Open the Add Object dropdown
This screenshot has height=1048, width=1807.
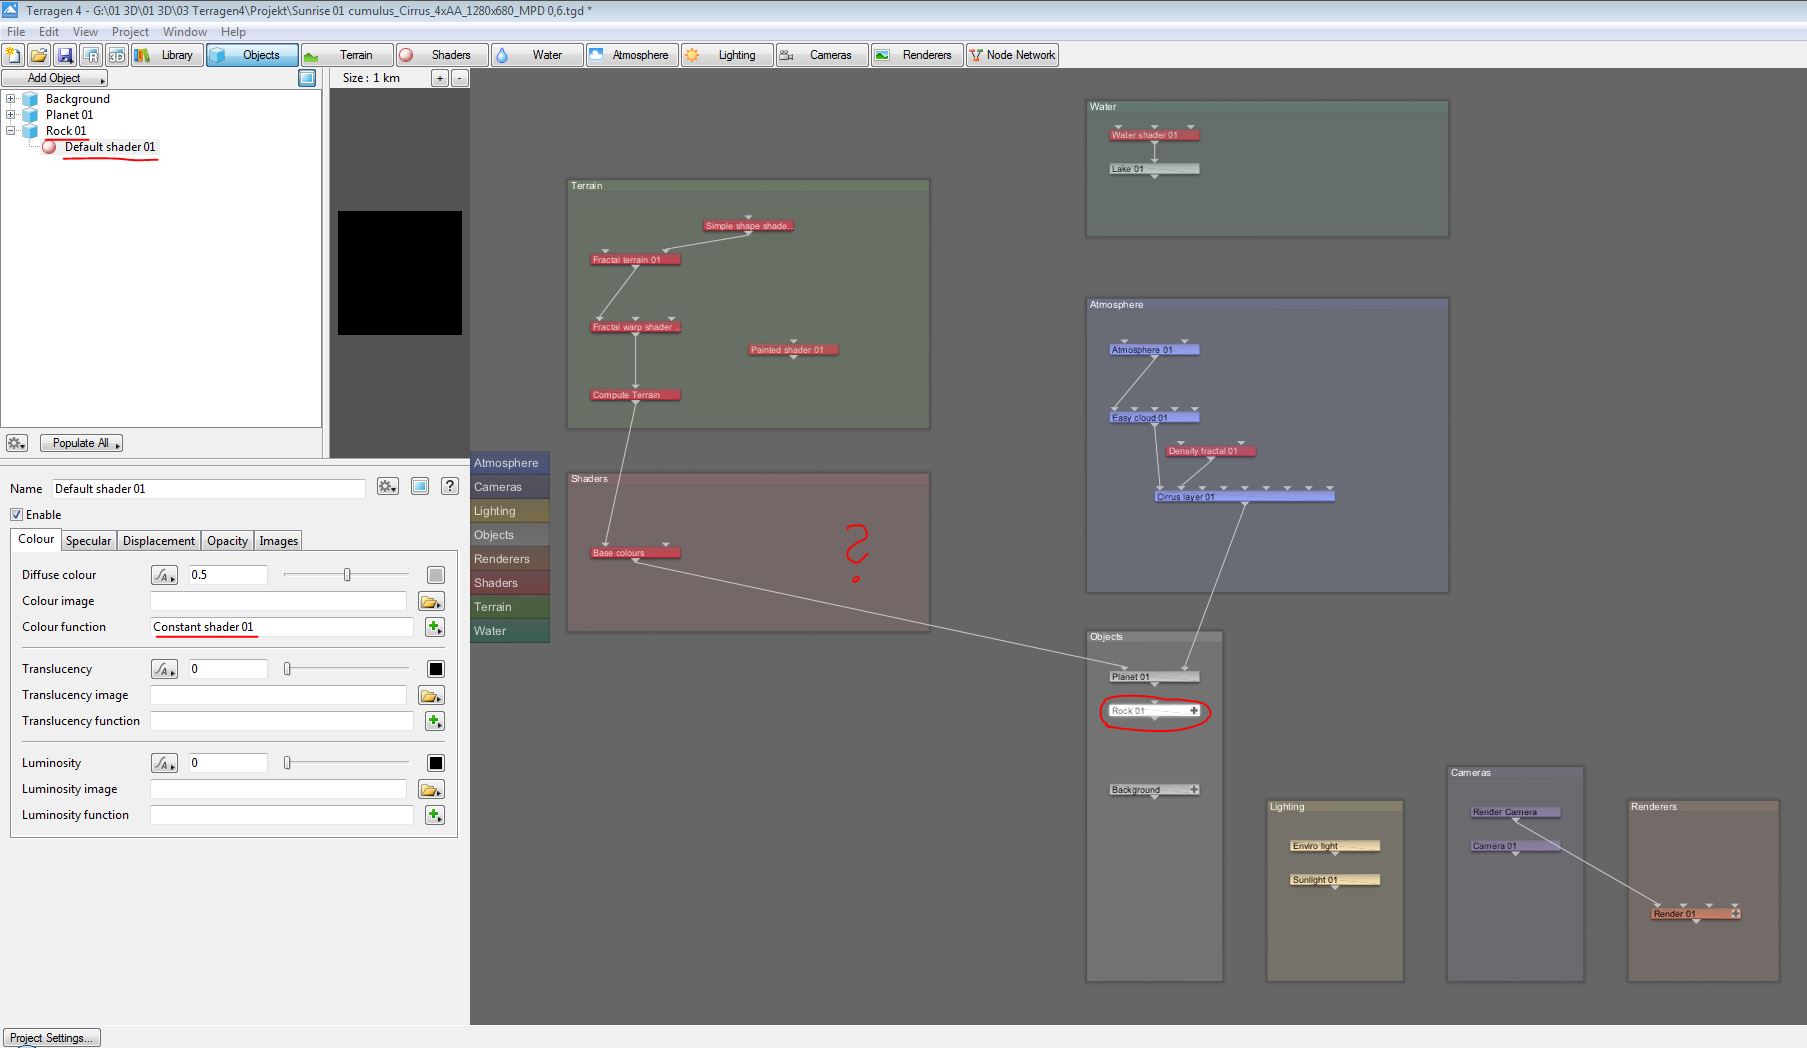pyautogui.click(x=55, y=78)
